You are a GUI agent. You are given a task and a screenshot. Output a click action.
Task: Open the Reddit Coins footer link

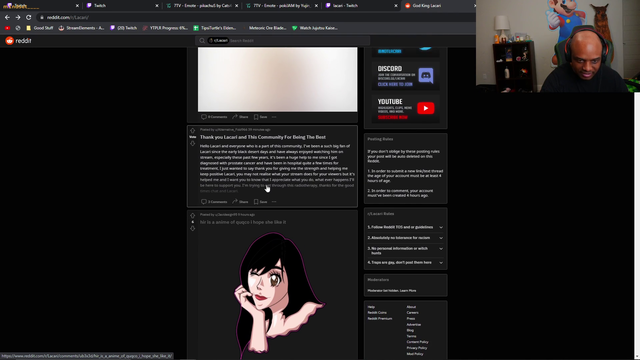pyautogui.click(x=377, y=313)
